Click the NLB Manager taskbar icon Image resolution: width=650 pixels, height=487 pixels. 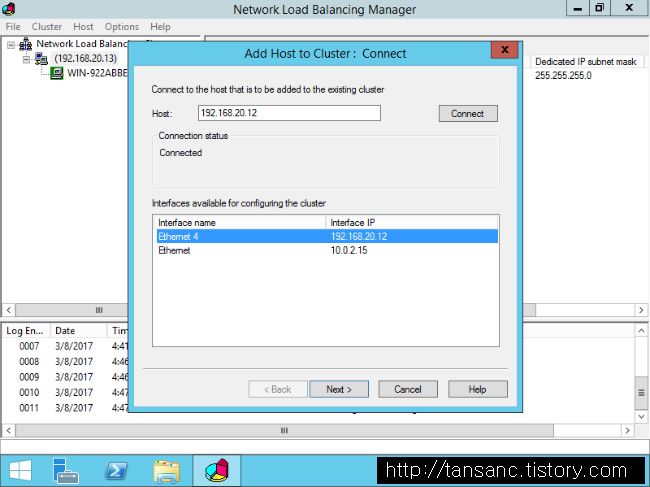pos(217,471)
